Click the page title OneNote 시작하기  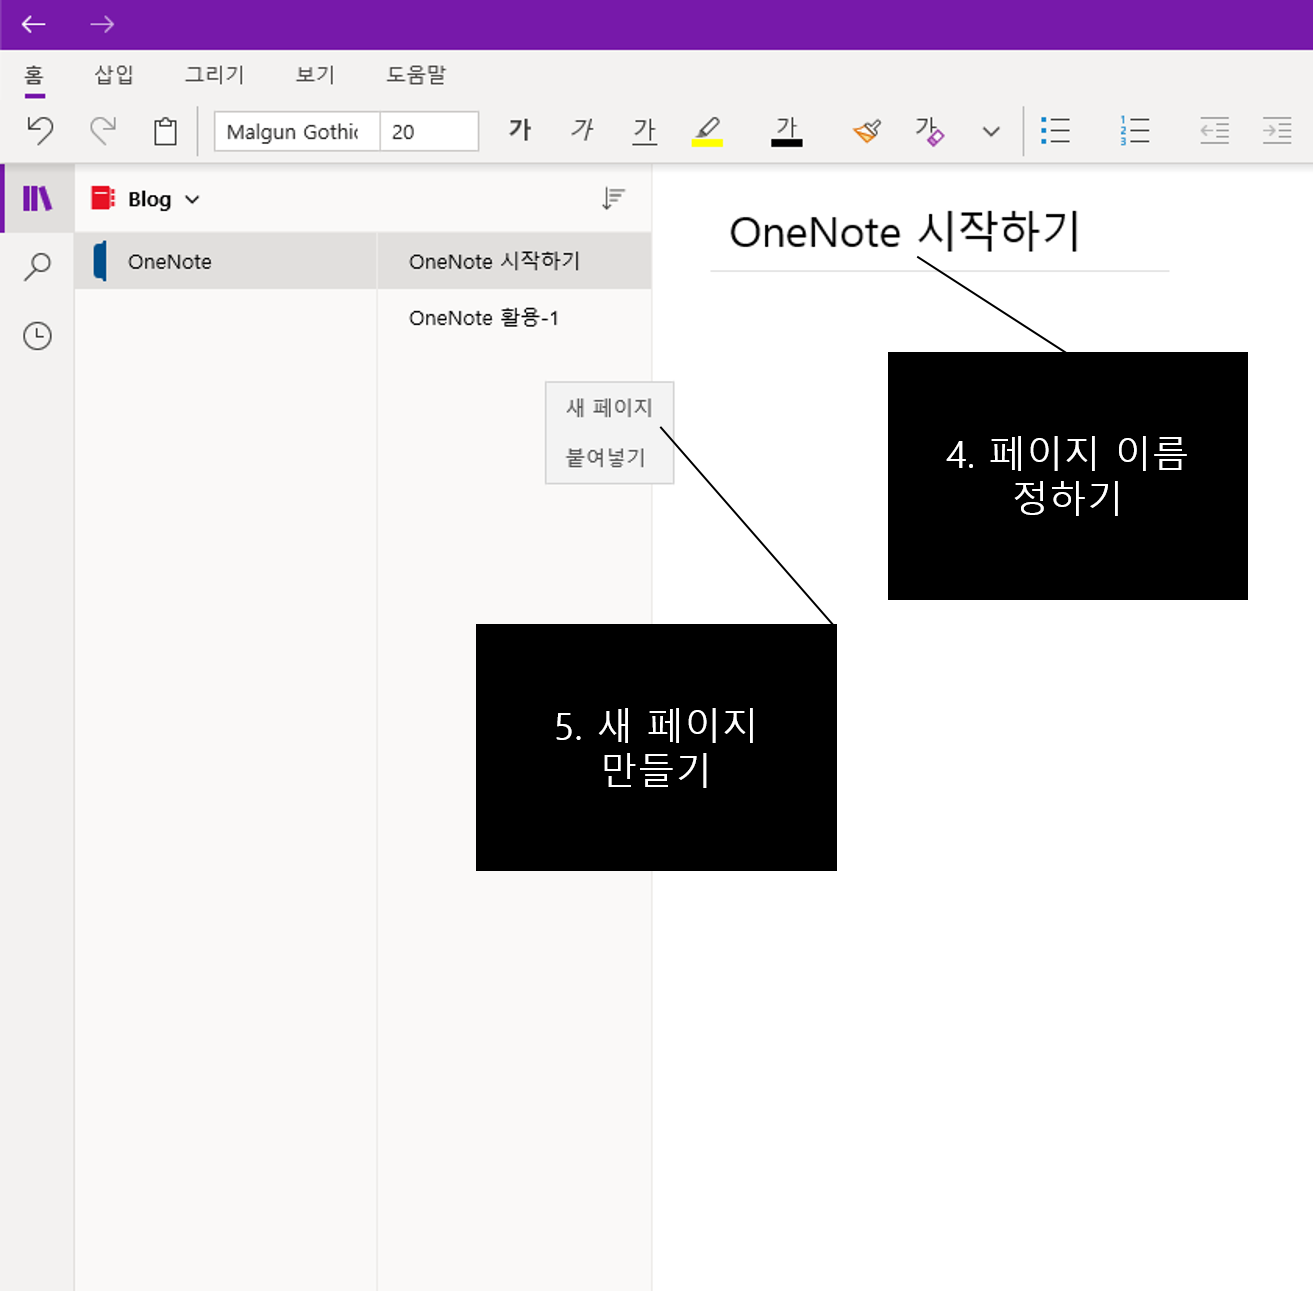click(x=904, y=231)
